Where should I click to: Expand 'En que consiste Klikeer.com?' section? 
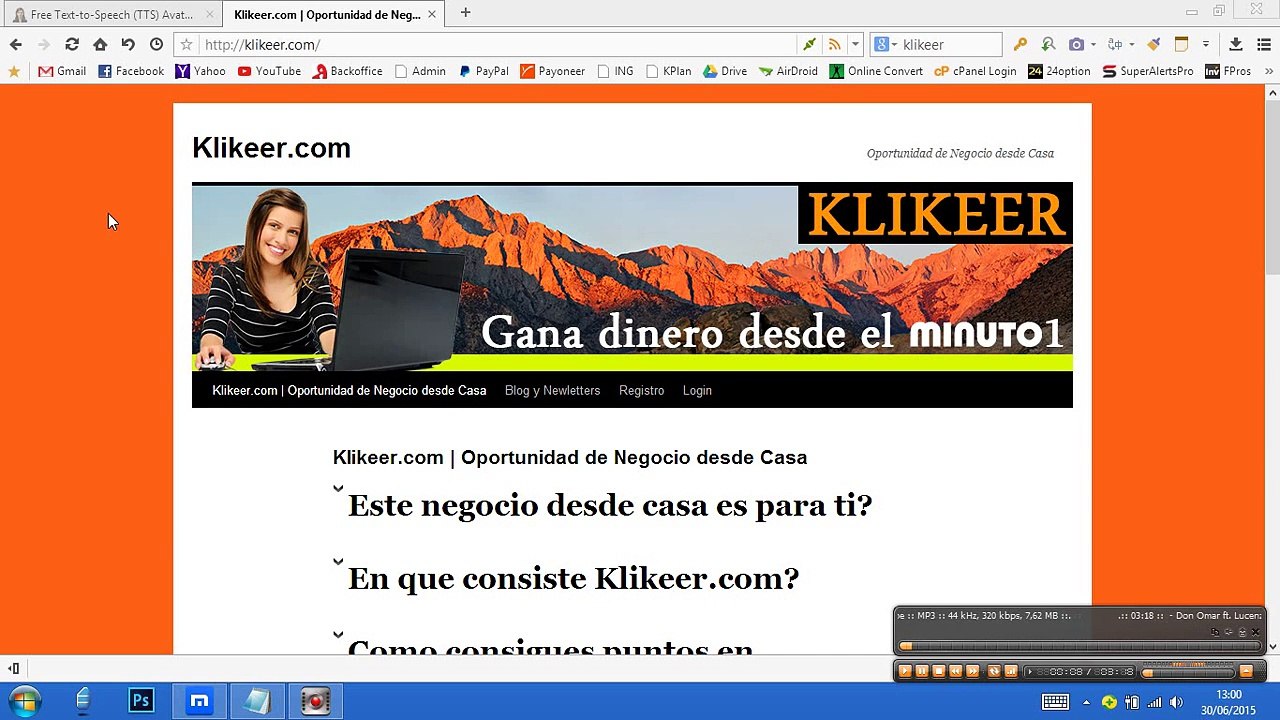573,578
